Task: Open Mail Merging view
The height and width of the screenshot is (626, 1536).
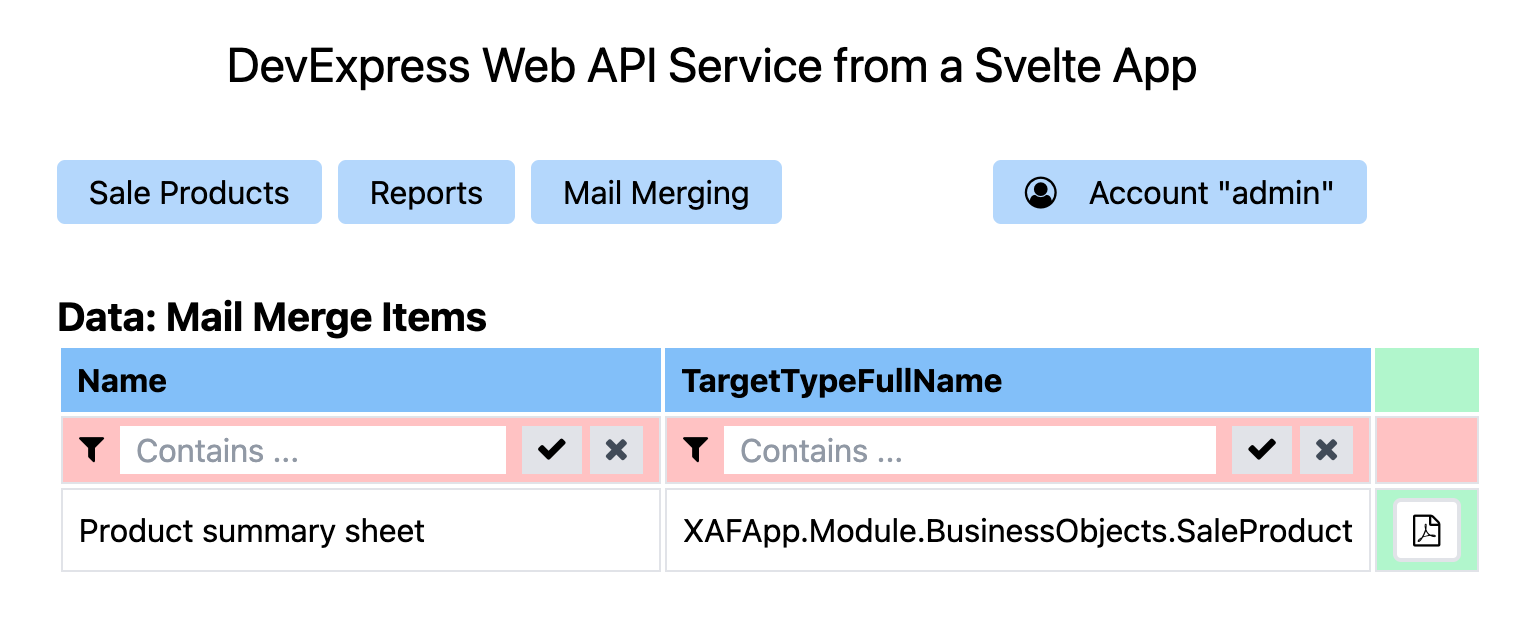Action: tap(656, 192)
